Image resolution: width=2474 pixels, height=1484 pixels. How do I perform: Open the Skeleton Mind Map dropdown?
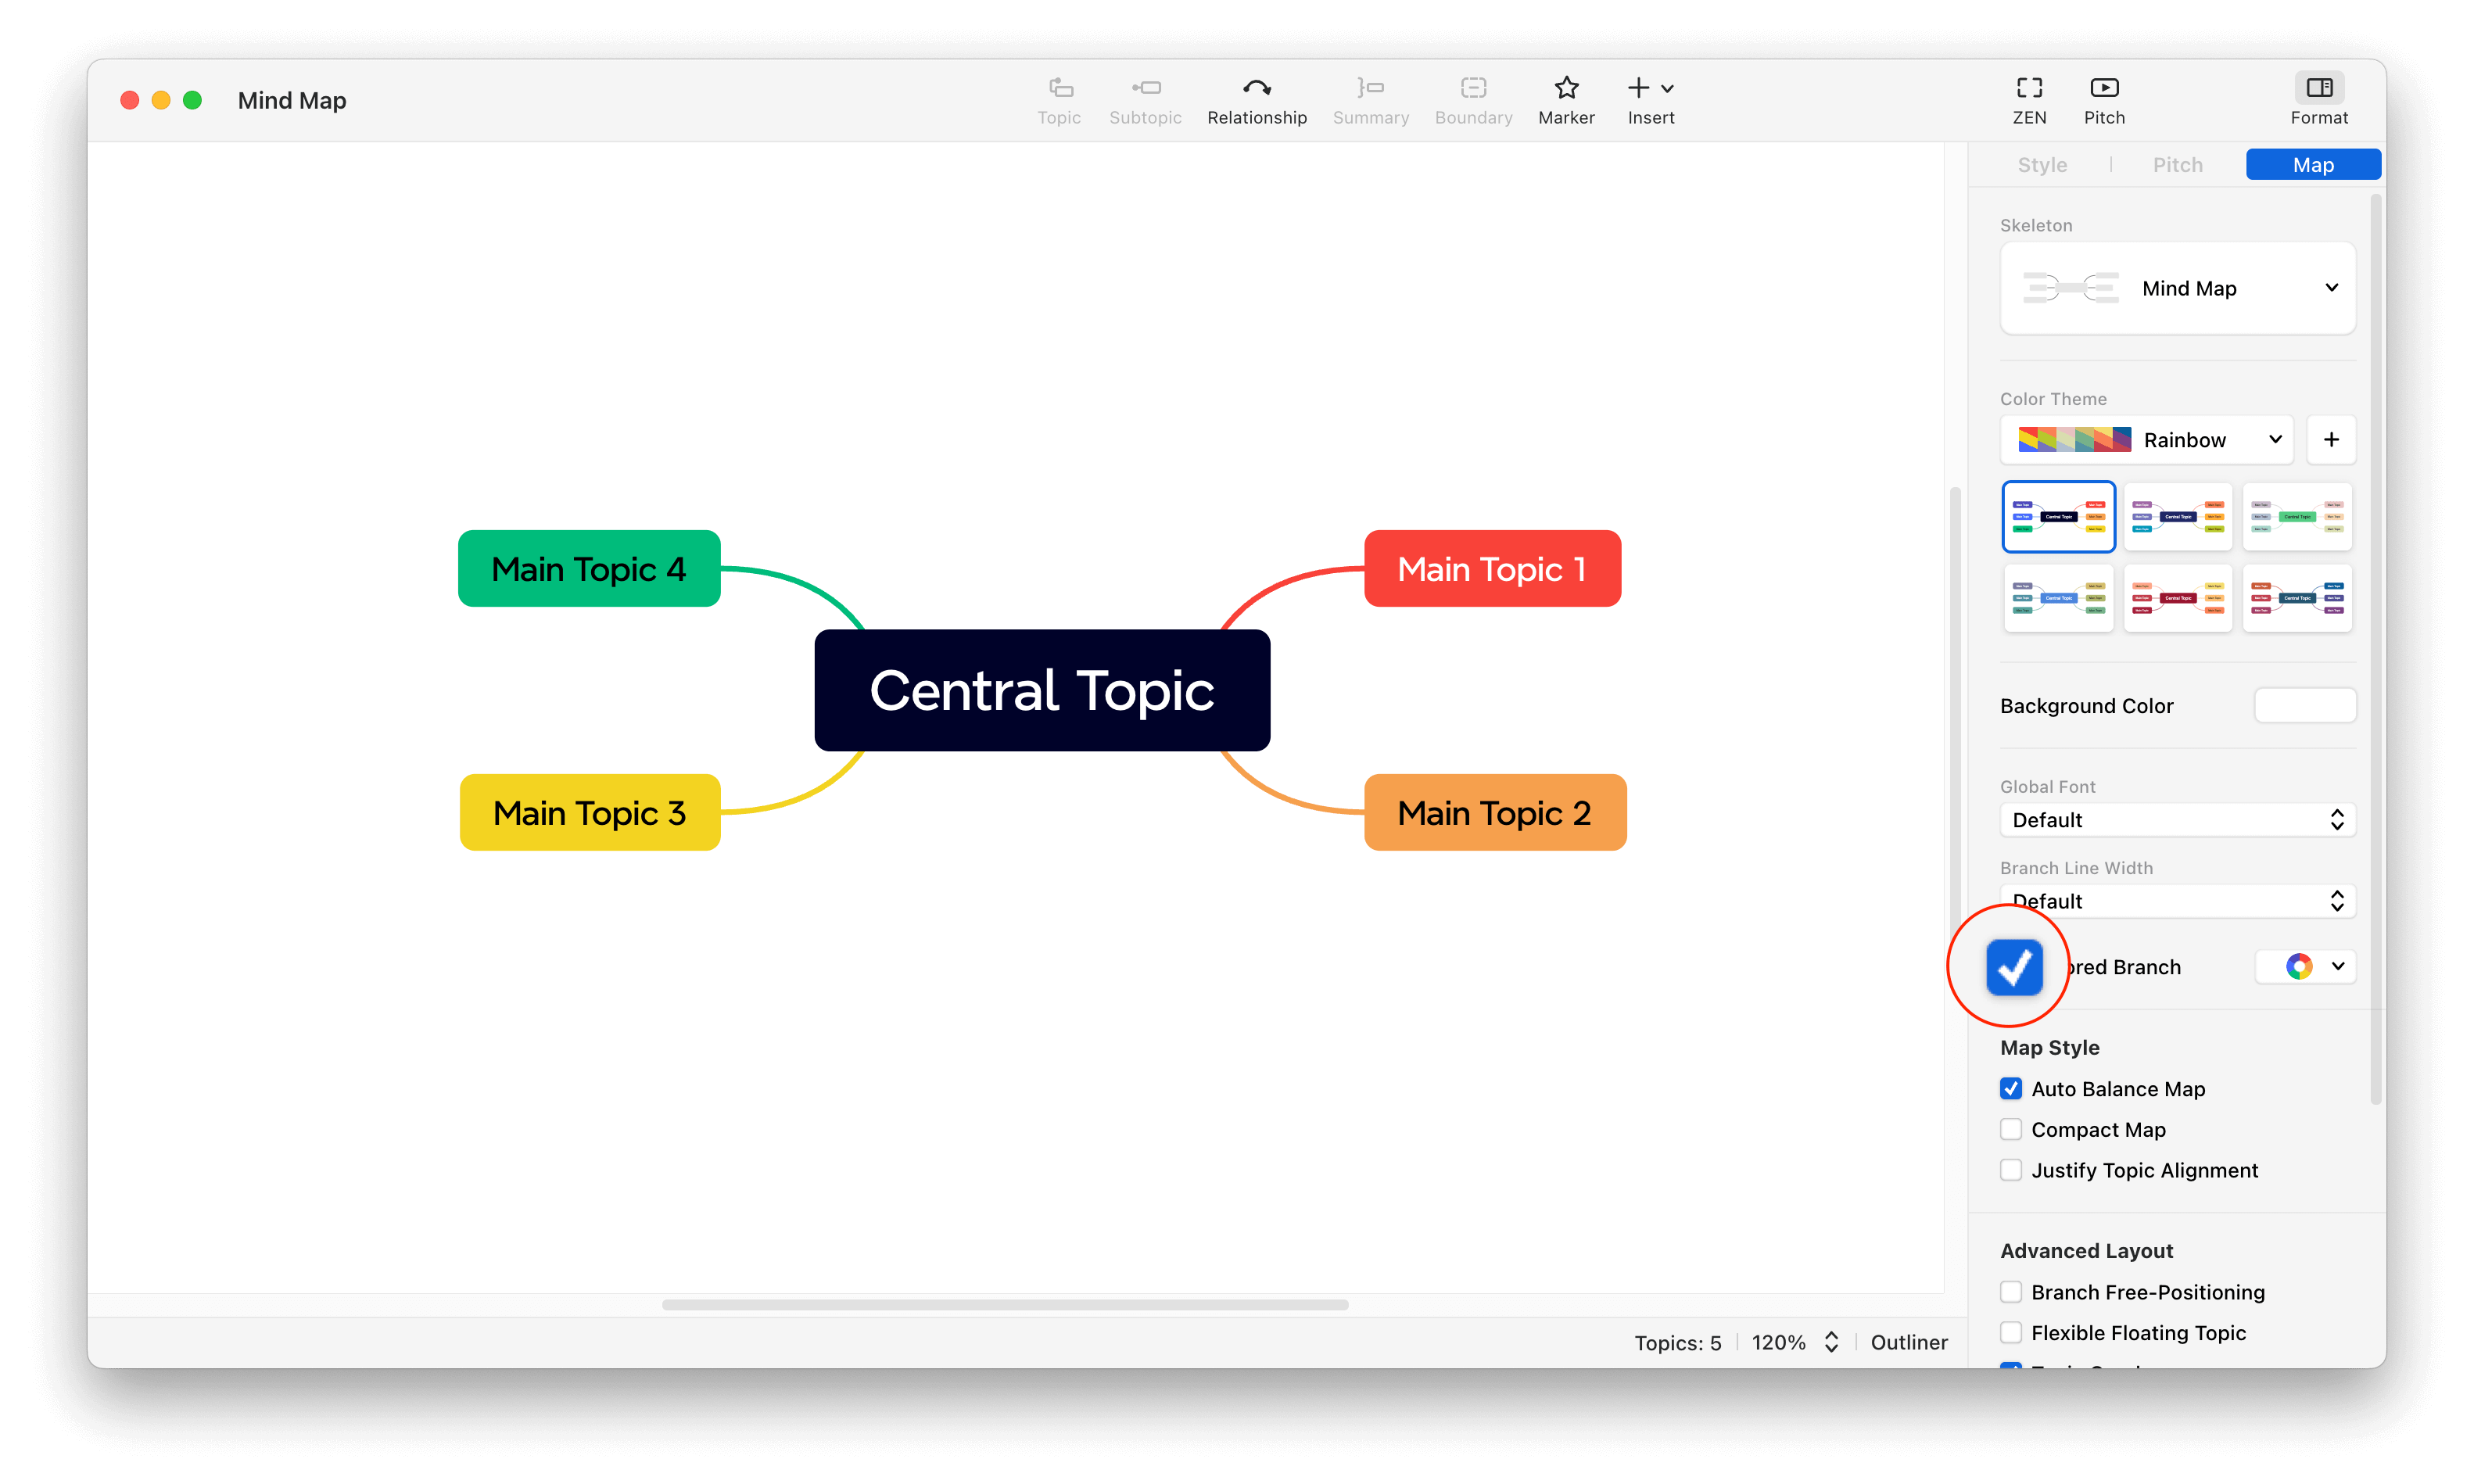(x=2177, y=288)
